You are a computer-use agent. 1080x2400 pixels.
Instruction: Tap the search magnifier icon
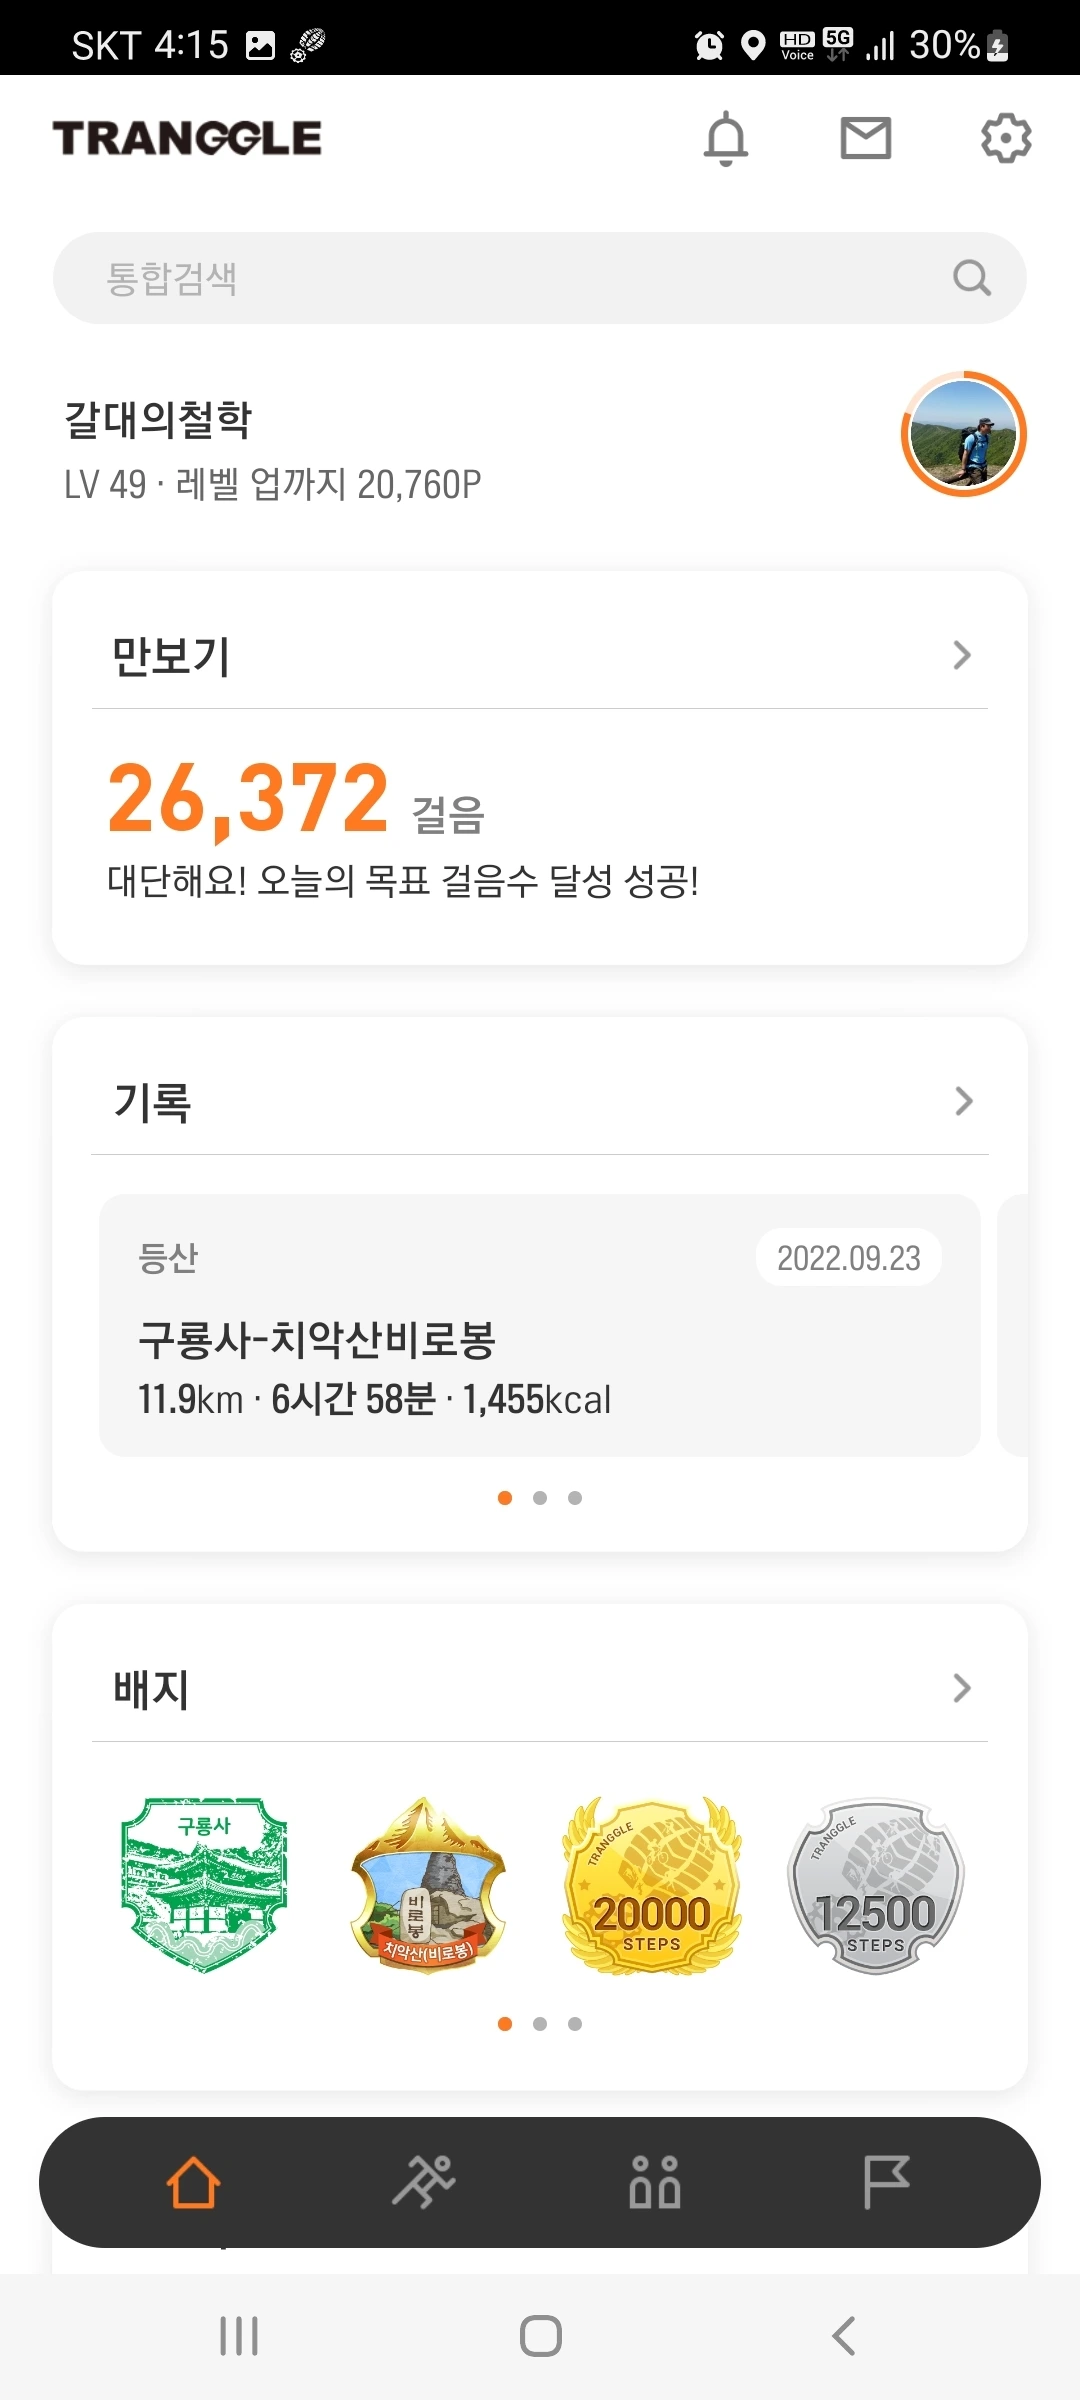972,278
